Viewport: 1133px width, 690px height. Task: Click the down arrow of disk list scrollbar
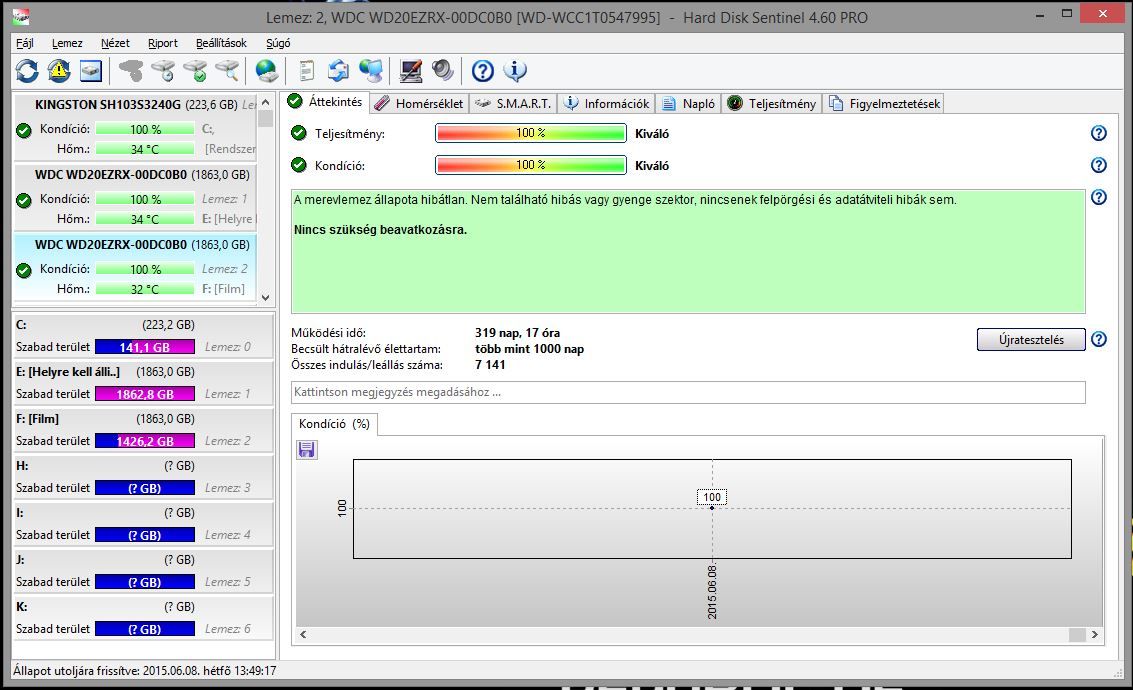pyautogui.click(x=265, y=297)
